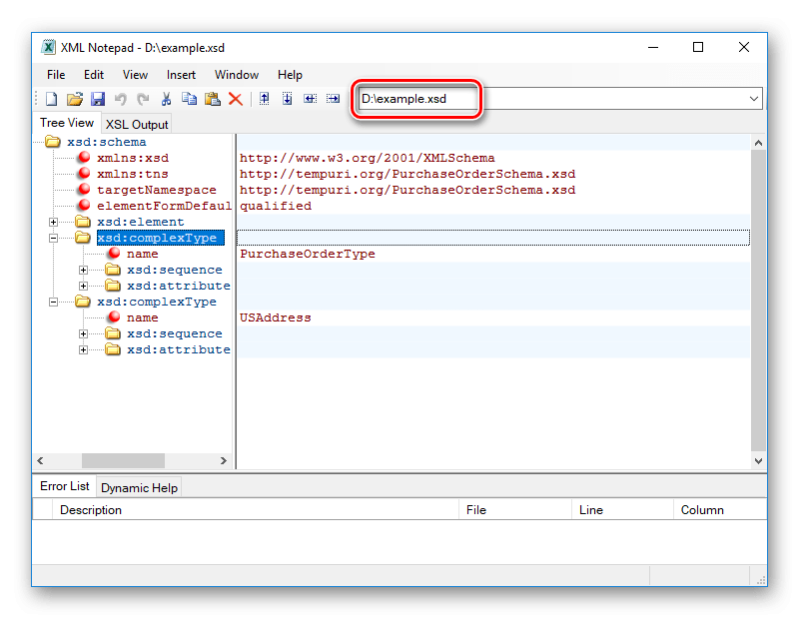Sort the error list by Description column
Screen dimensions: 800x619
tap(255, 510)
